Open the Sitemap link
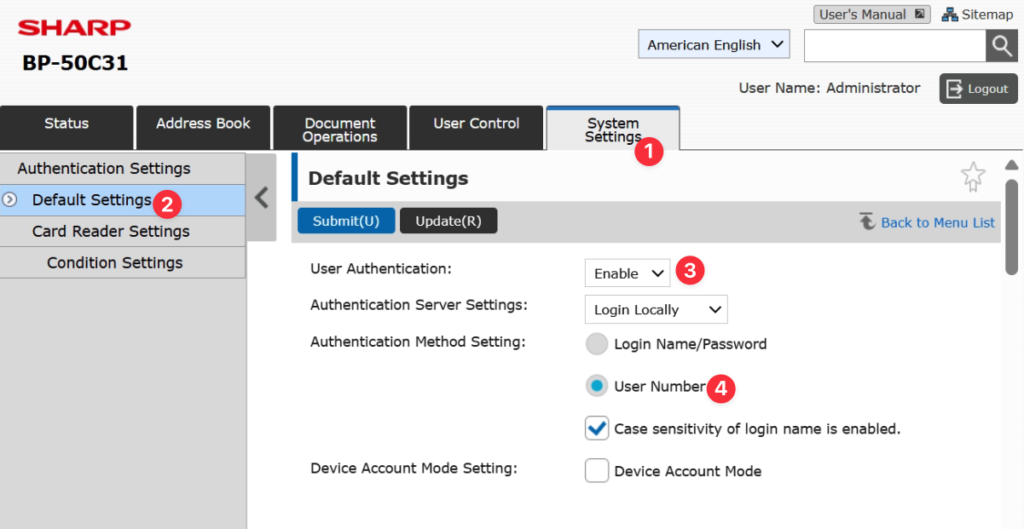The width and height of the screenshot is (1024, 529). click(x=977, y=14)
